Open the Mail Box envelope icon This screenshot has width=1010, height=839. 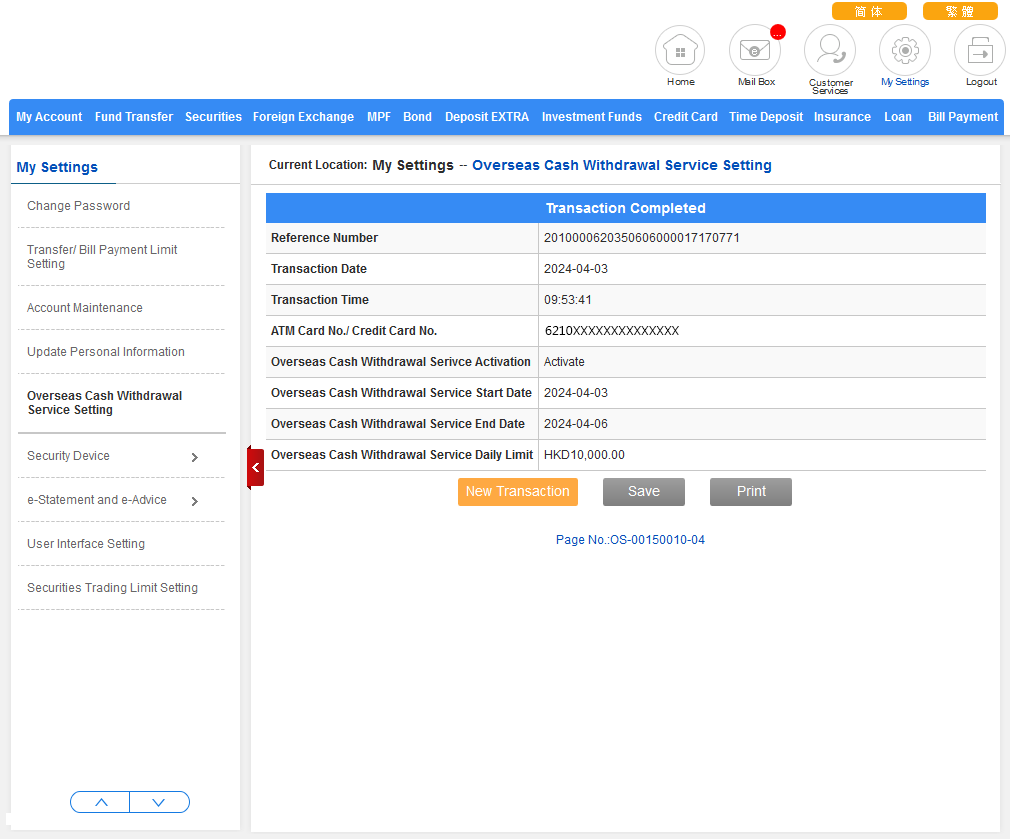coord(755,50)
